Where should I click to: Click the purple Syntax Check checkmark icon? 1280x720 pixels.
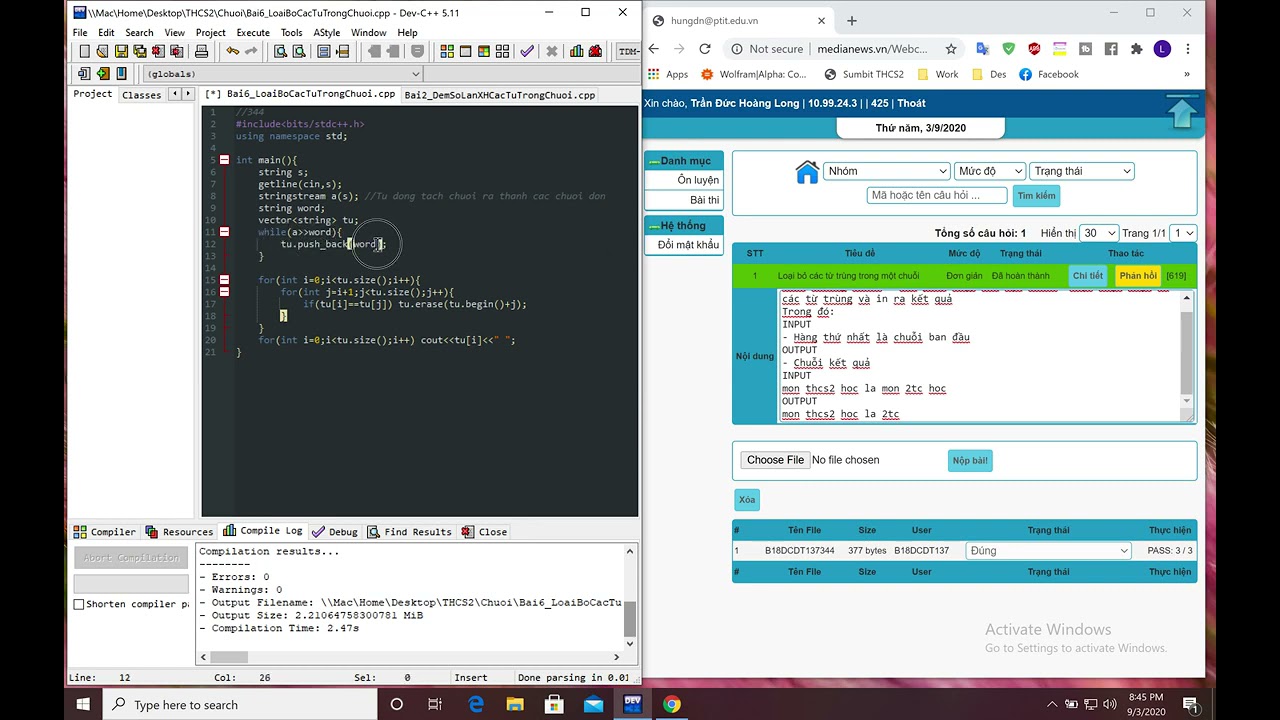pyautogui.click(x=527, y=52)
